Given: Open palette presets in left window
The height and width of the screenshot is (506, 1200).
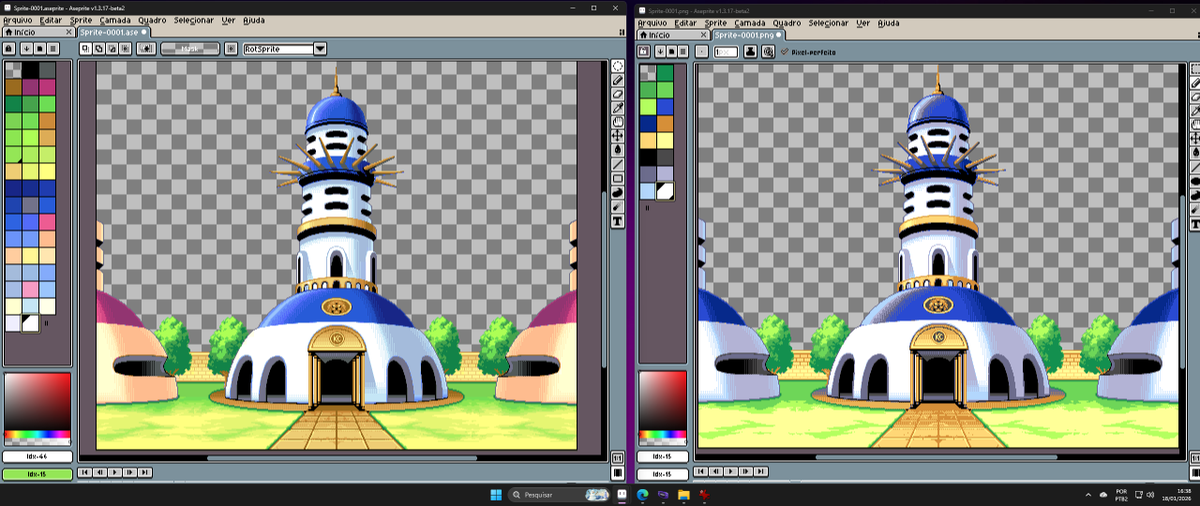Looking at the screenshot, I should click(39, 48).
